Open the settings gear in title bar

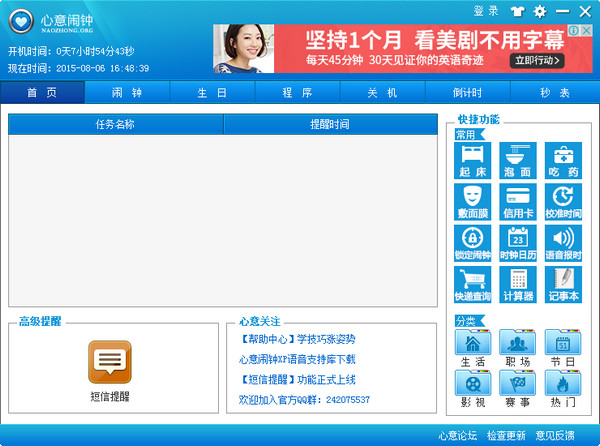540,11
